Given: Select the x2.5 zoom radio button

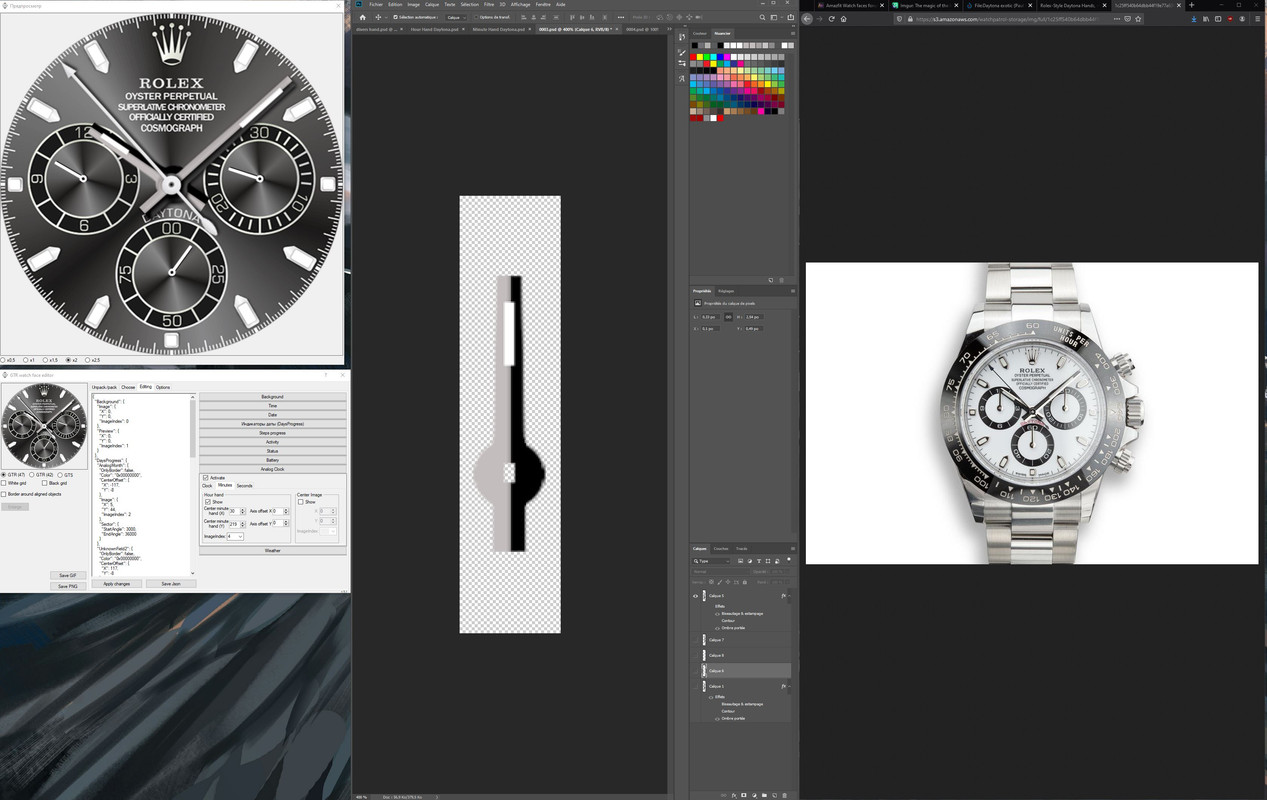Looking at the screenshot, I should pos(88,360).
